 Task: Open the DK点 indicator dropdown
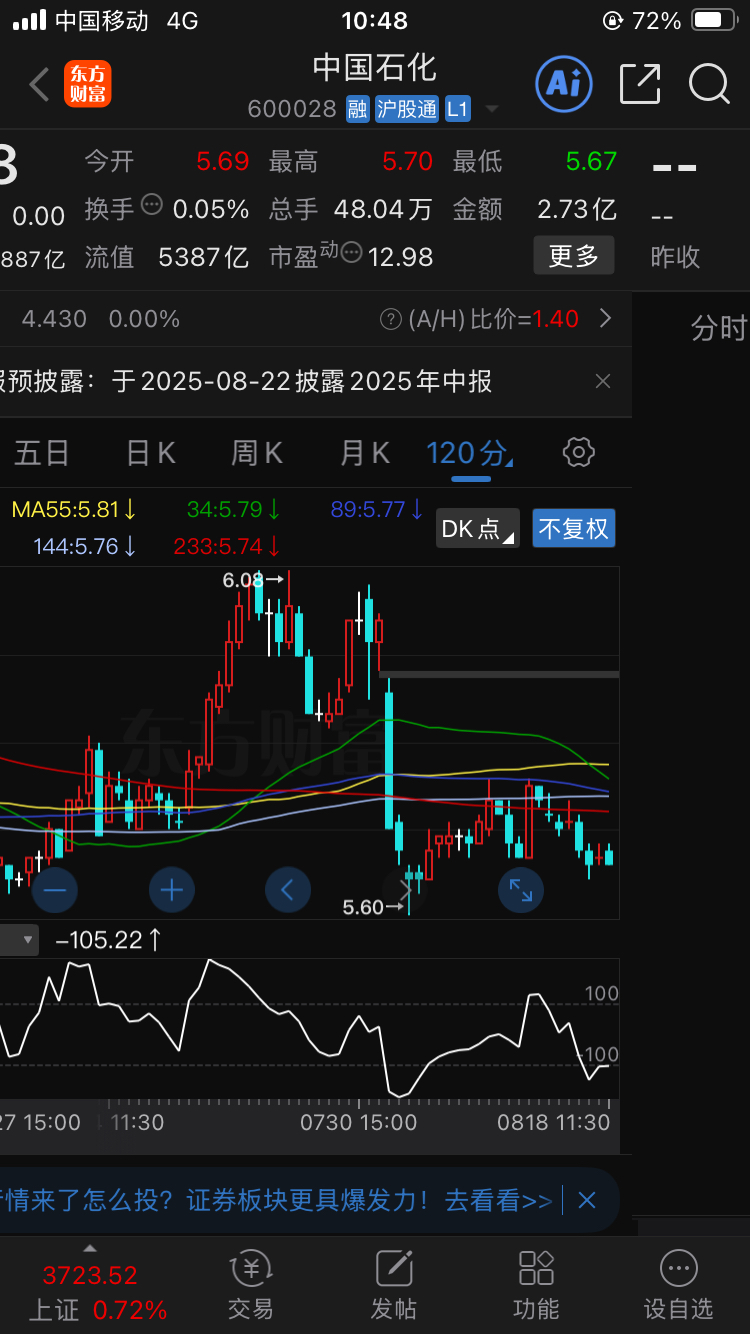478,528
